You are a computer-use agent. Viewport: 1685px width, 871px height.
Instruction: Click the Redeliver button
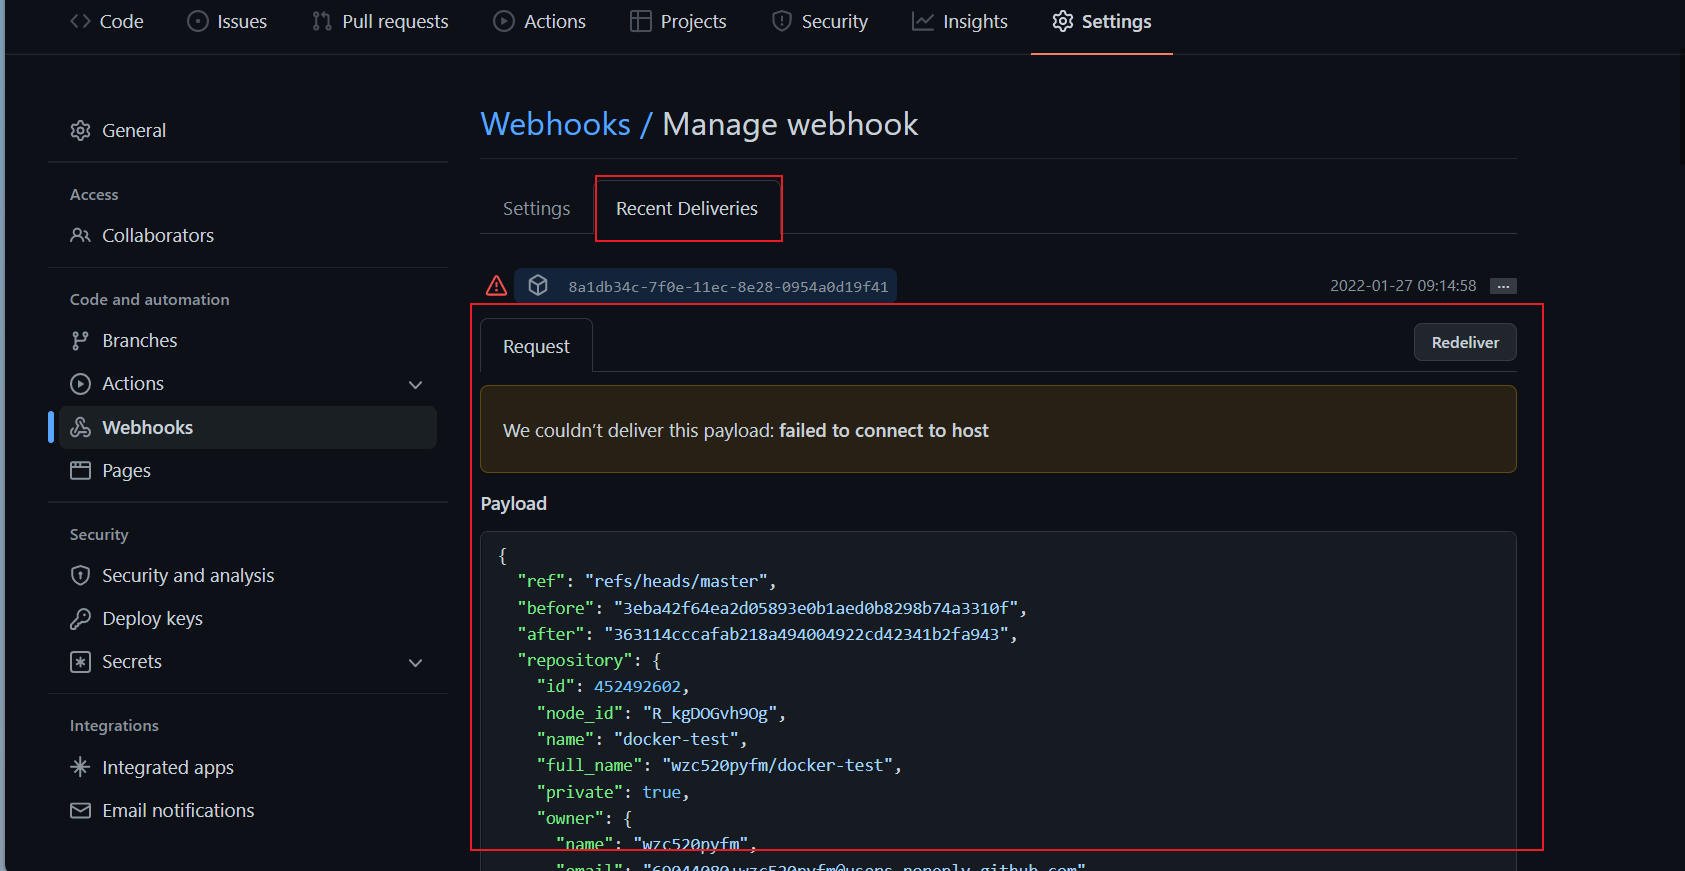[1465, 342]
